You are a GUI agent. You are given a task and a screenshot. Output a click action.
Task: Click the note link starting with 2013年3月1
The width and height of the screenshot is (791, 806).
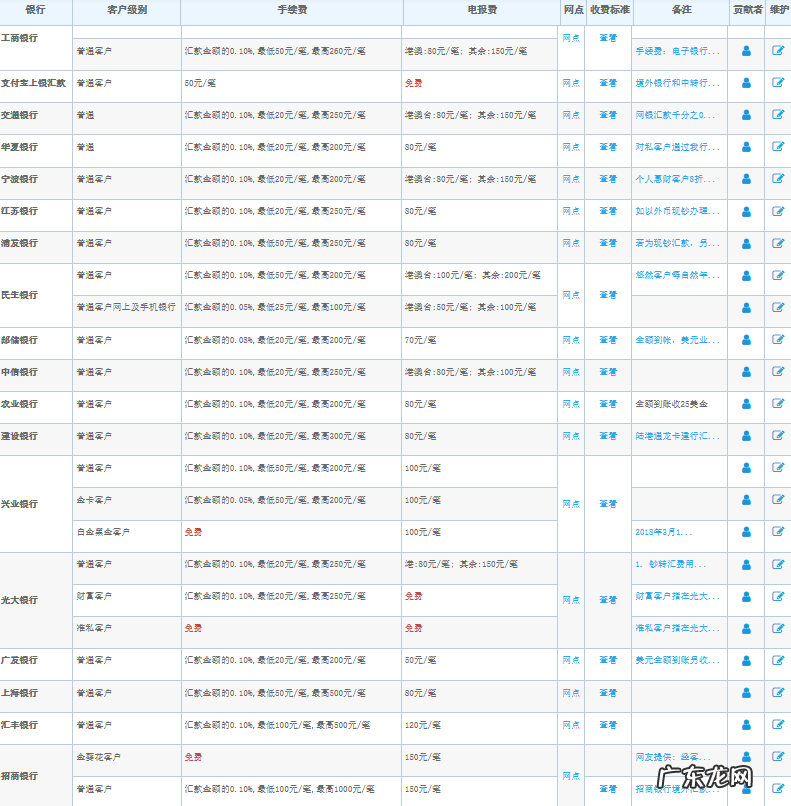(x=664, y=532)
